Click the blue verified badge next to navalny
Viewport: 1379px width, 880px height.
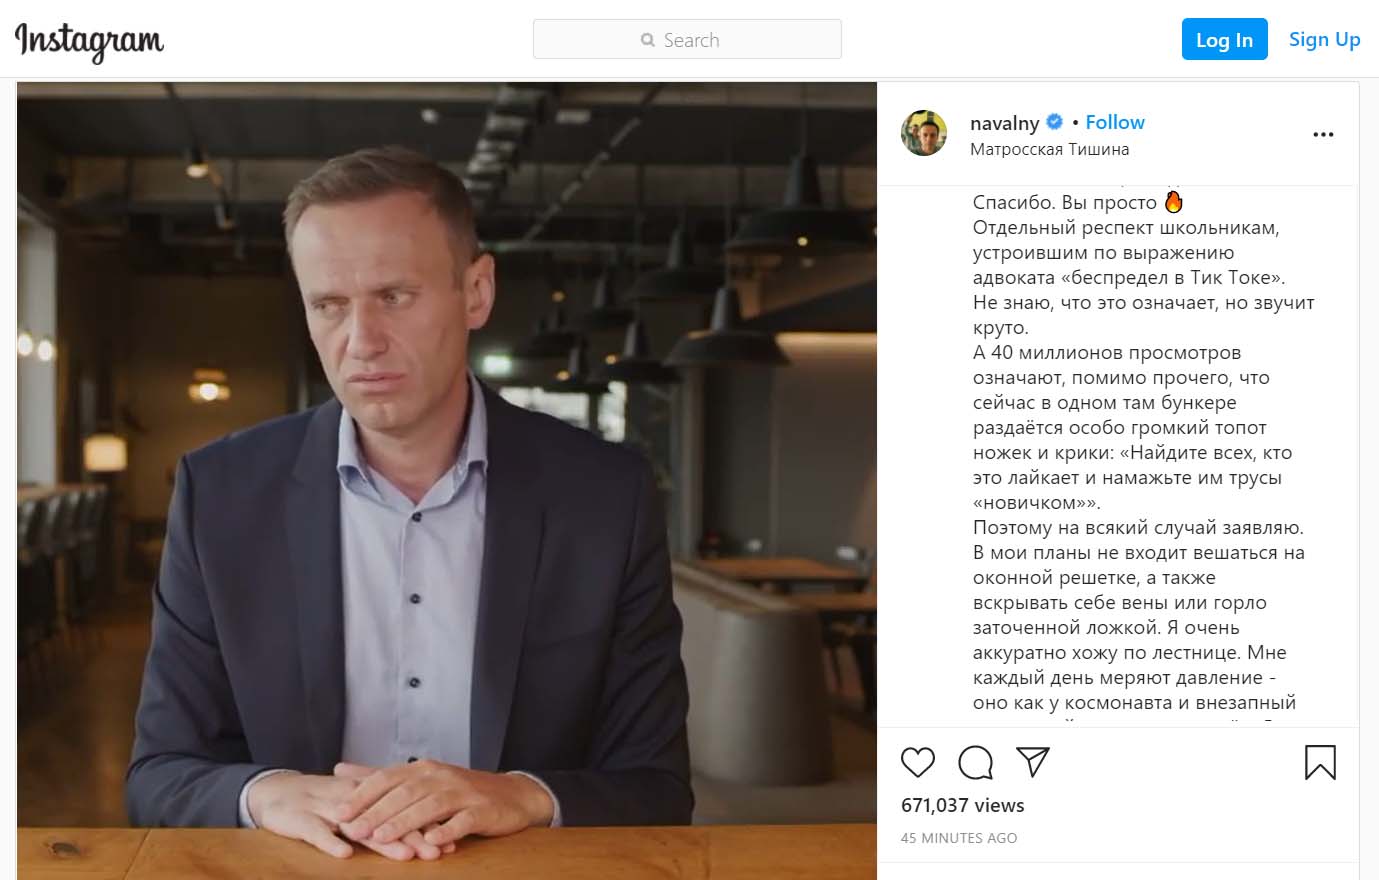pyautogui.click(x=1054, y=122)
